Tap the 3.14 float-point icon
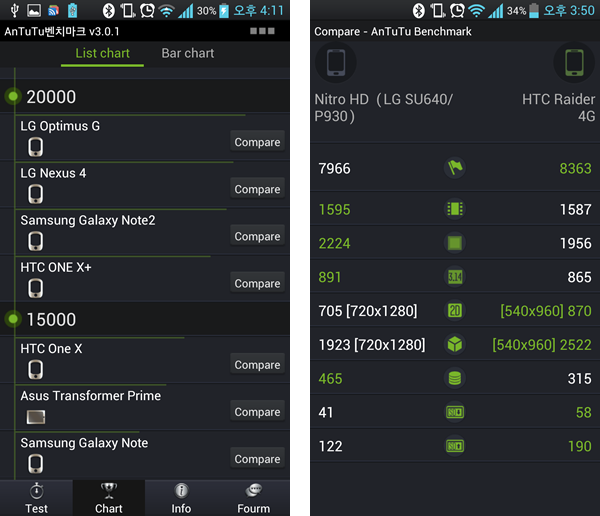Image resolution: width=600 pixels, height=516 pixels. coord(455,276)
